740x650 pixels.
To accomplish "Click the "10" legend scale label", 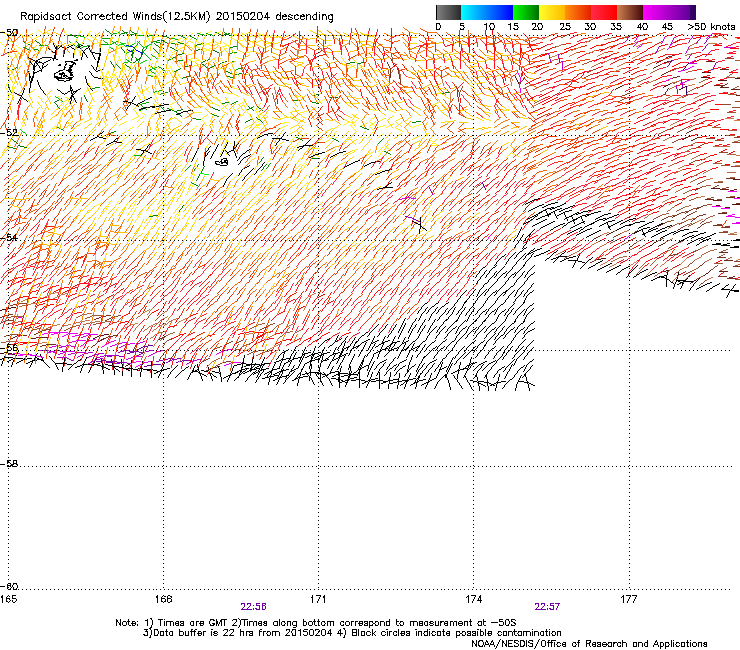I will pyautogui.click(x=489, y=27).
